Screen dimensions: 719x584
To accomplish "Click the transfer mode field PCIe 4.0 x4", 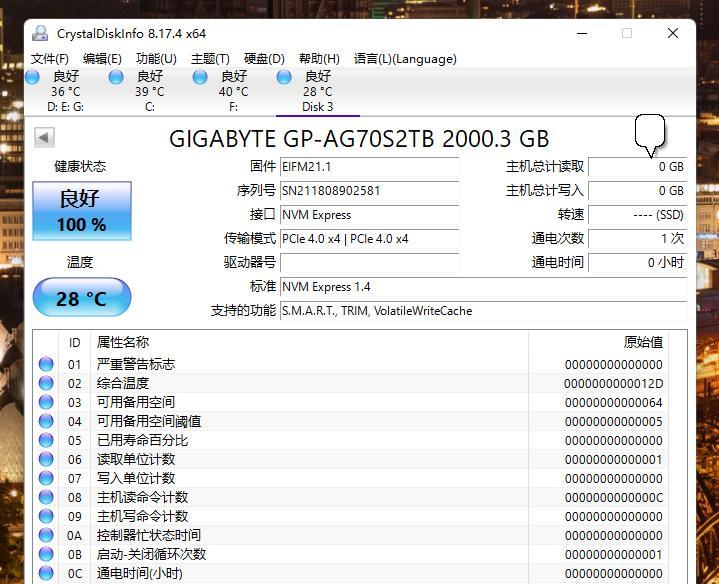I will click(370, 239).
